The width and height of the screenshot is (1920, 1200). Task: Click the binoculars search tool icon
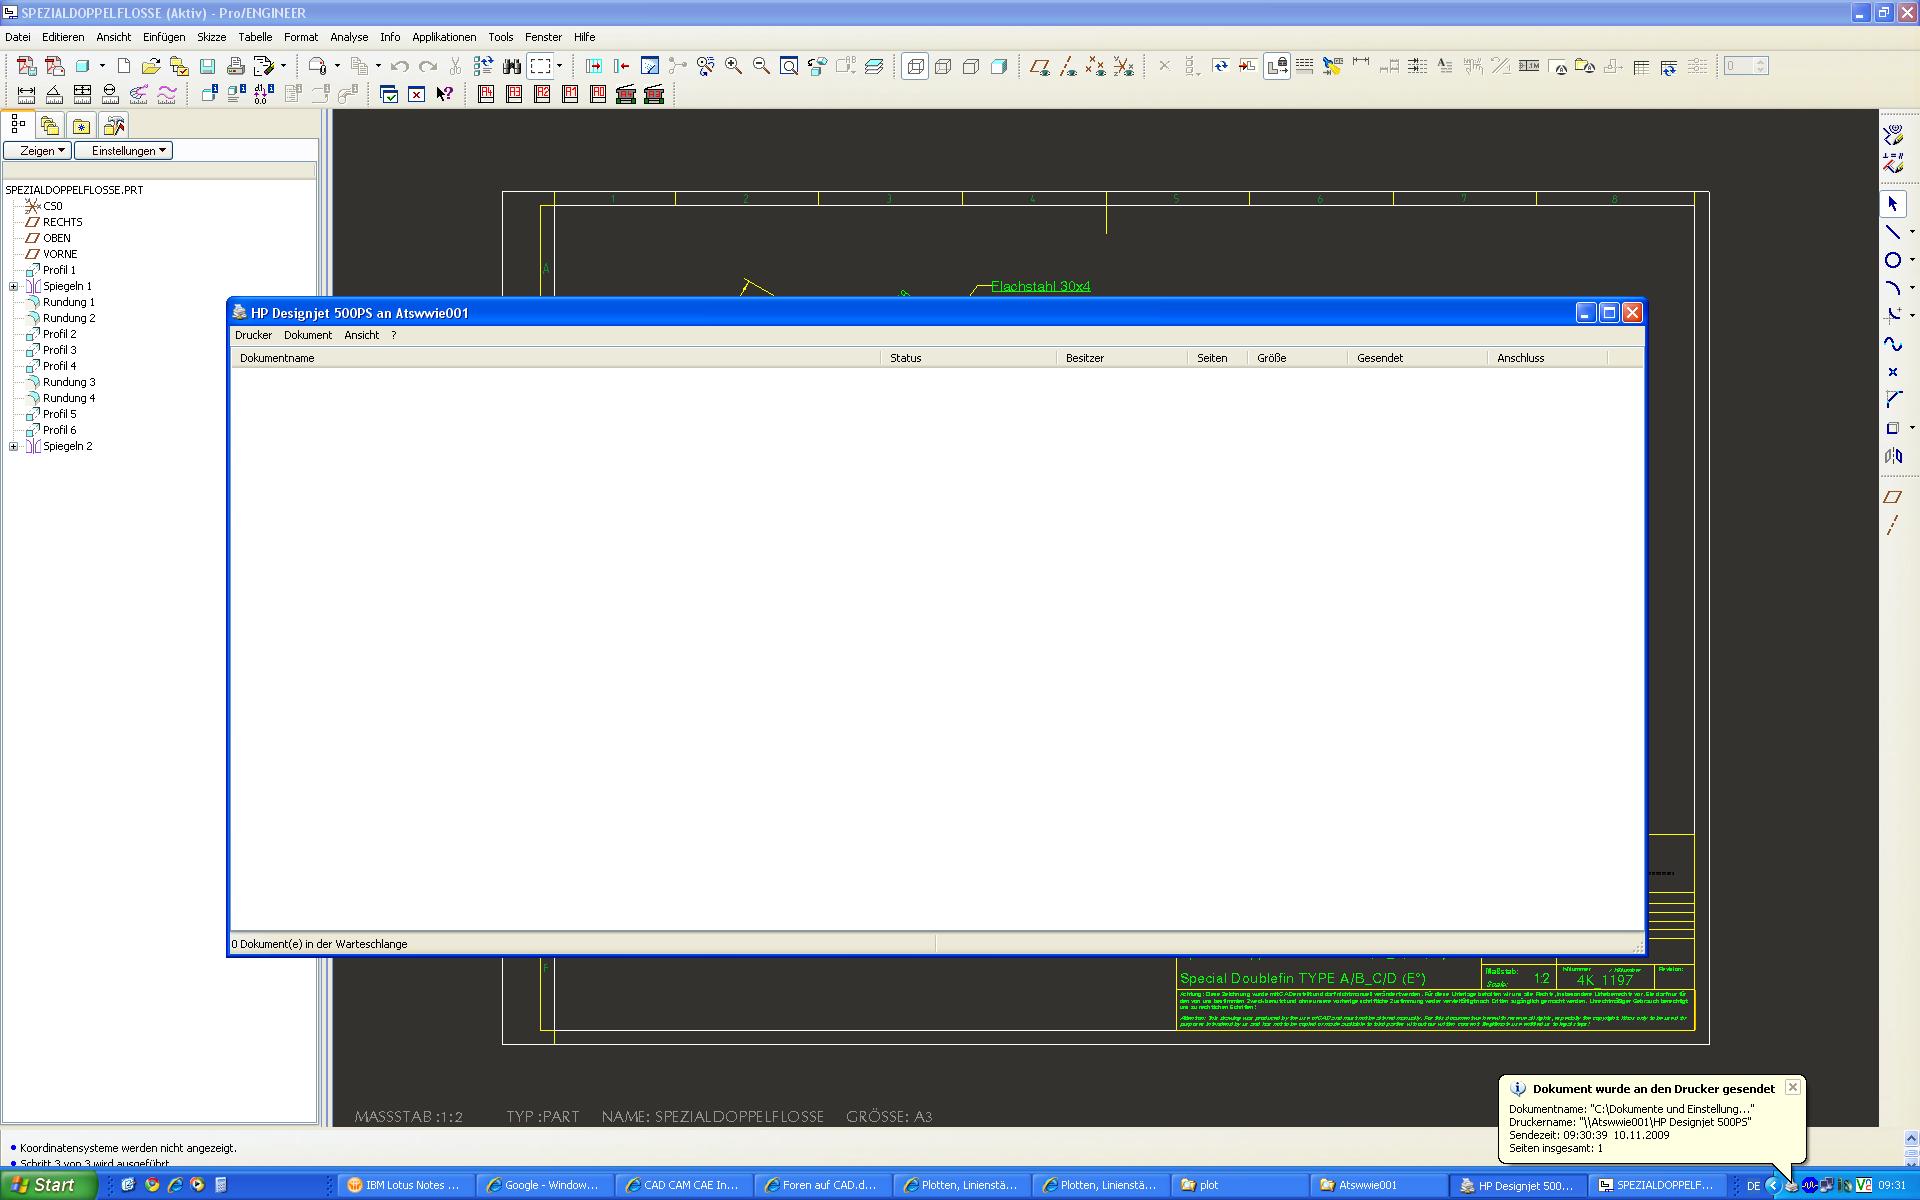[x=512, y=66]
